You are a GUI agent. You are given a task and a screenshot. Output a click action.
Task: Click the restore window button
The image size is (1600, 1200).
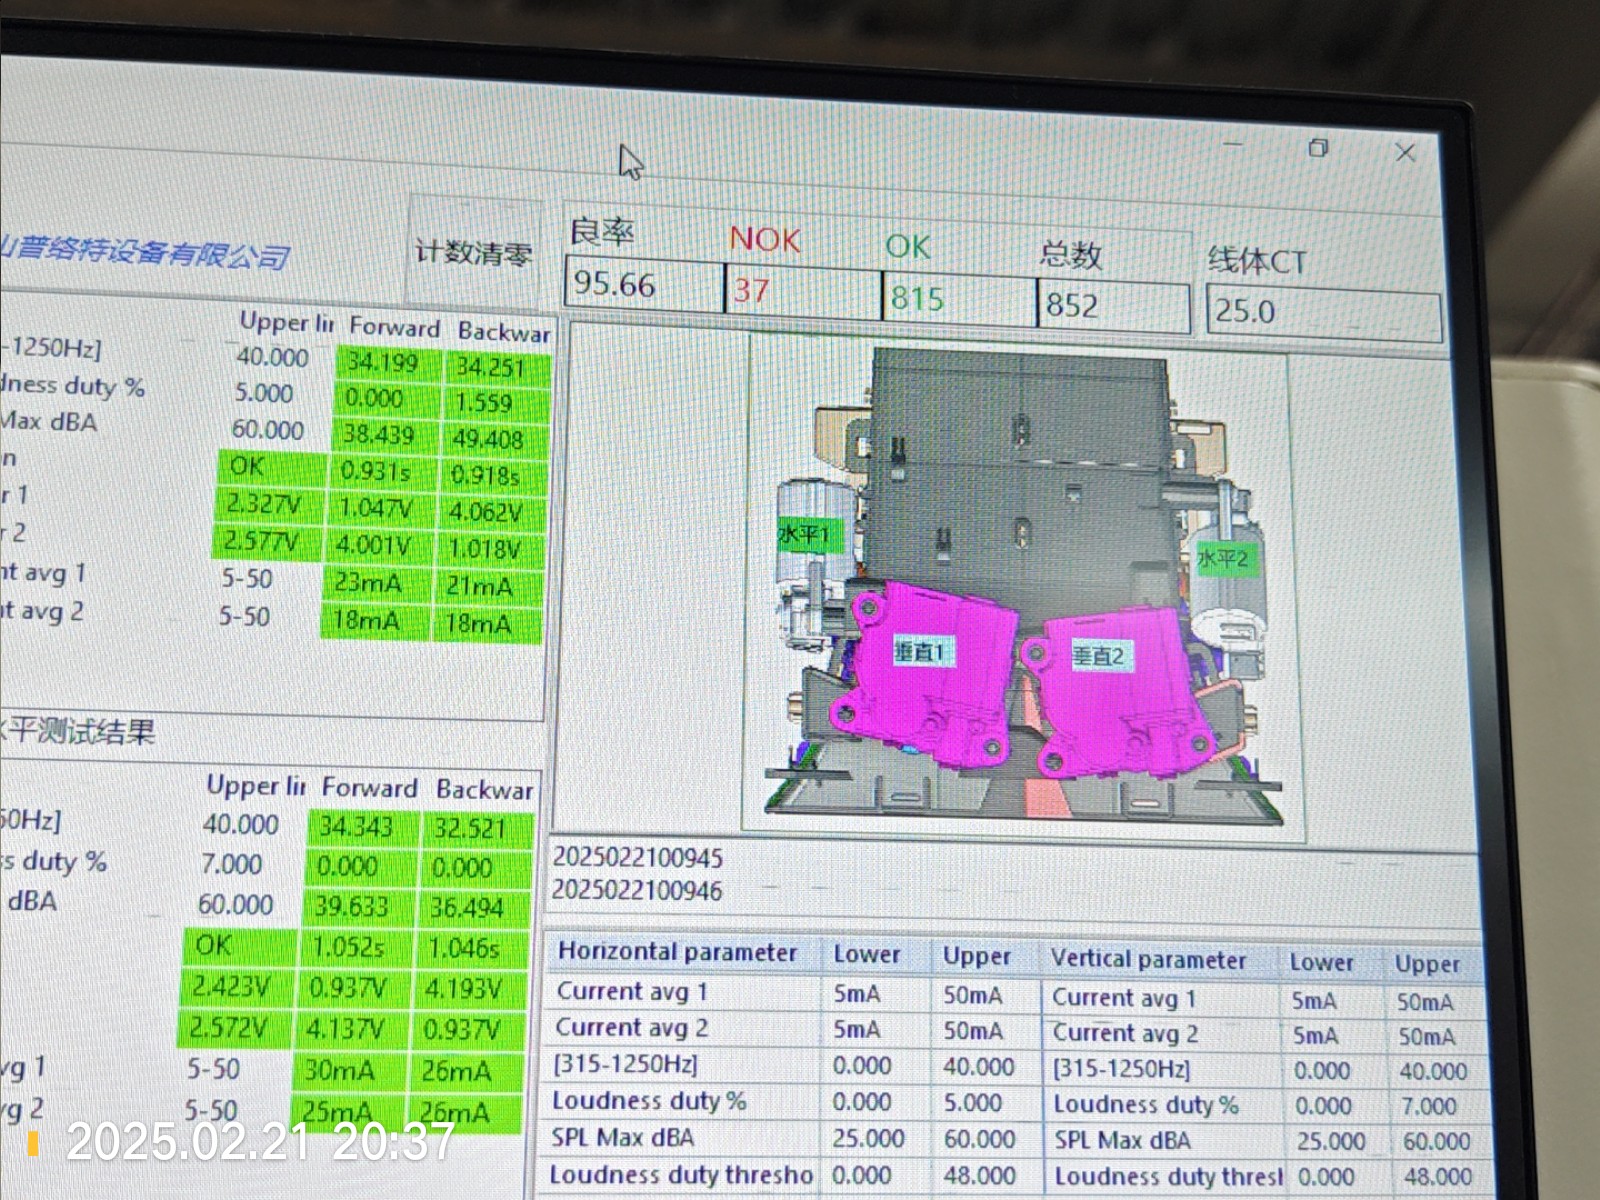(x=1318, y=149)
